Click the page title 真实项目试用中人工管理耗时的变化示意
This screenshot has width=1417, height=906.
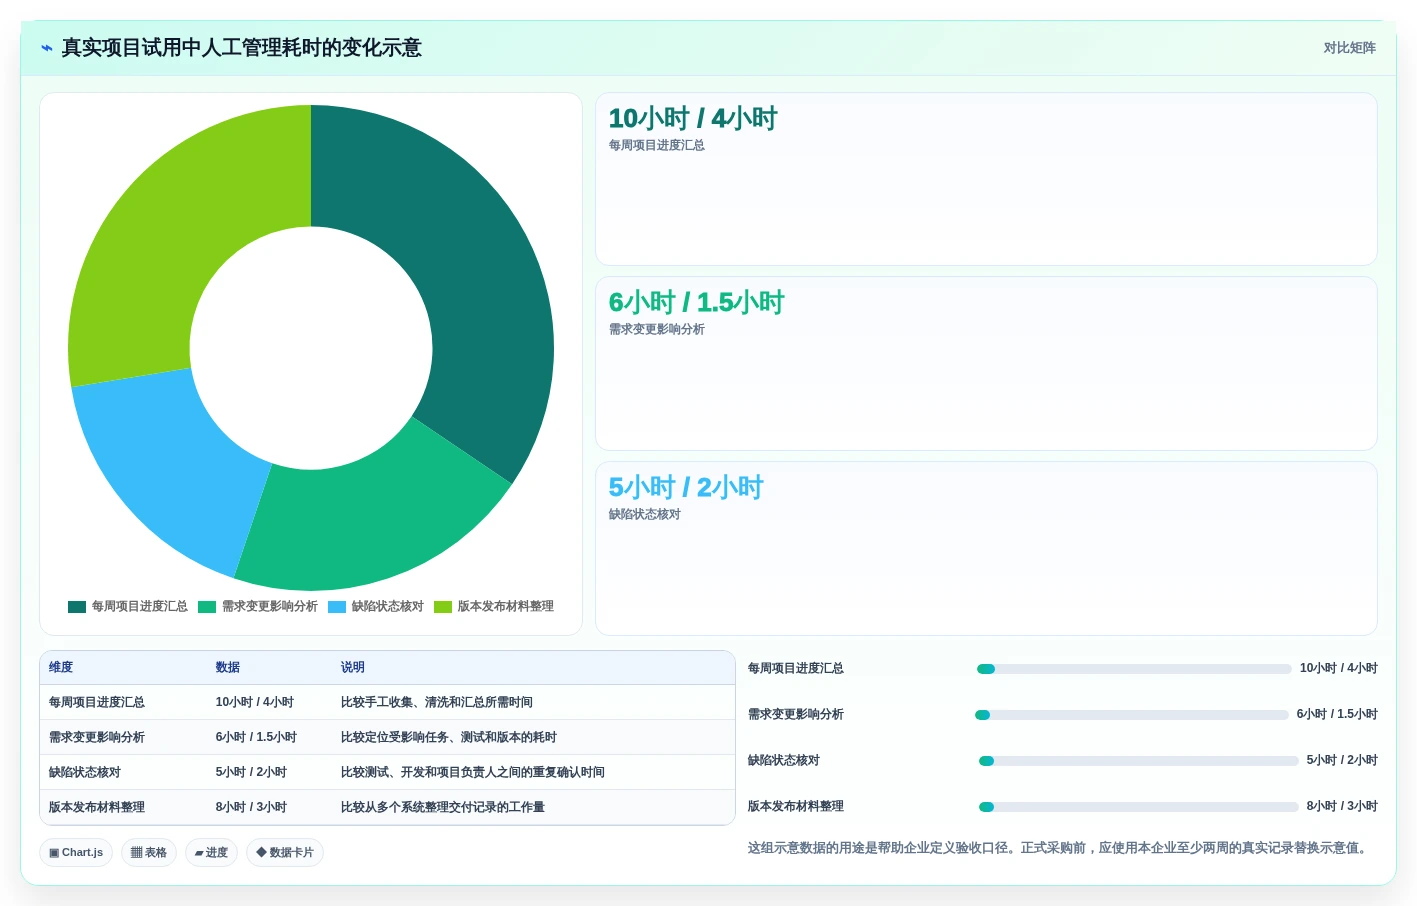pyautogui.click(x=242, y=48)
